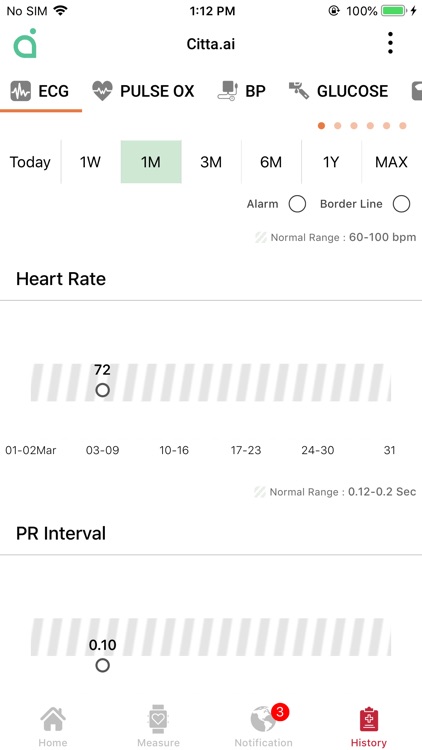This screenshot has height=750, width=422.
Task: Open Measure via smartwatch icon
Action: pos(158,719)
